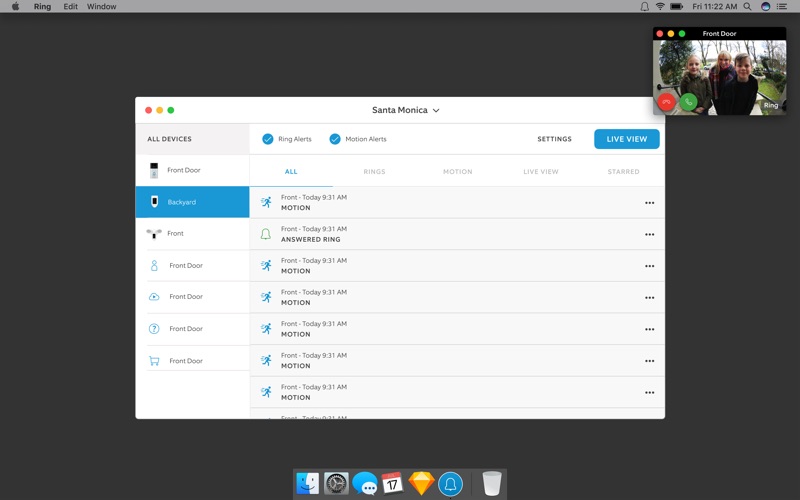This screenshot has width=800, height=500.
Task: Open the Wi-Fi status menu
Action: coord(660,7)
